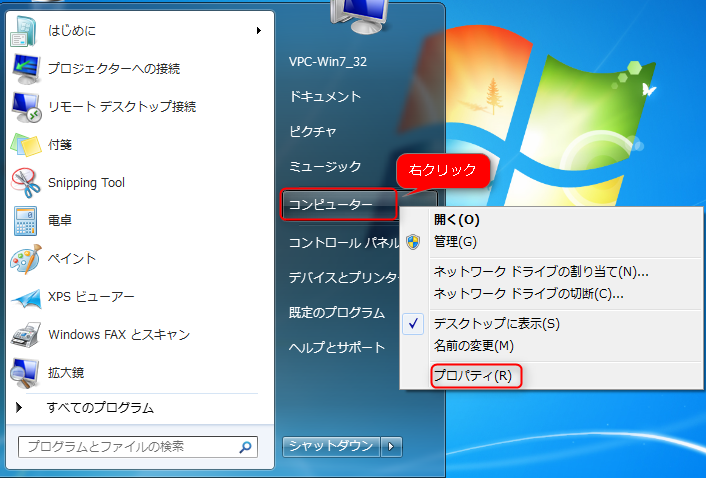
Task: Click プロパティ(R) in the context menu
Action: 473,375
